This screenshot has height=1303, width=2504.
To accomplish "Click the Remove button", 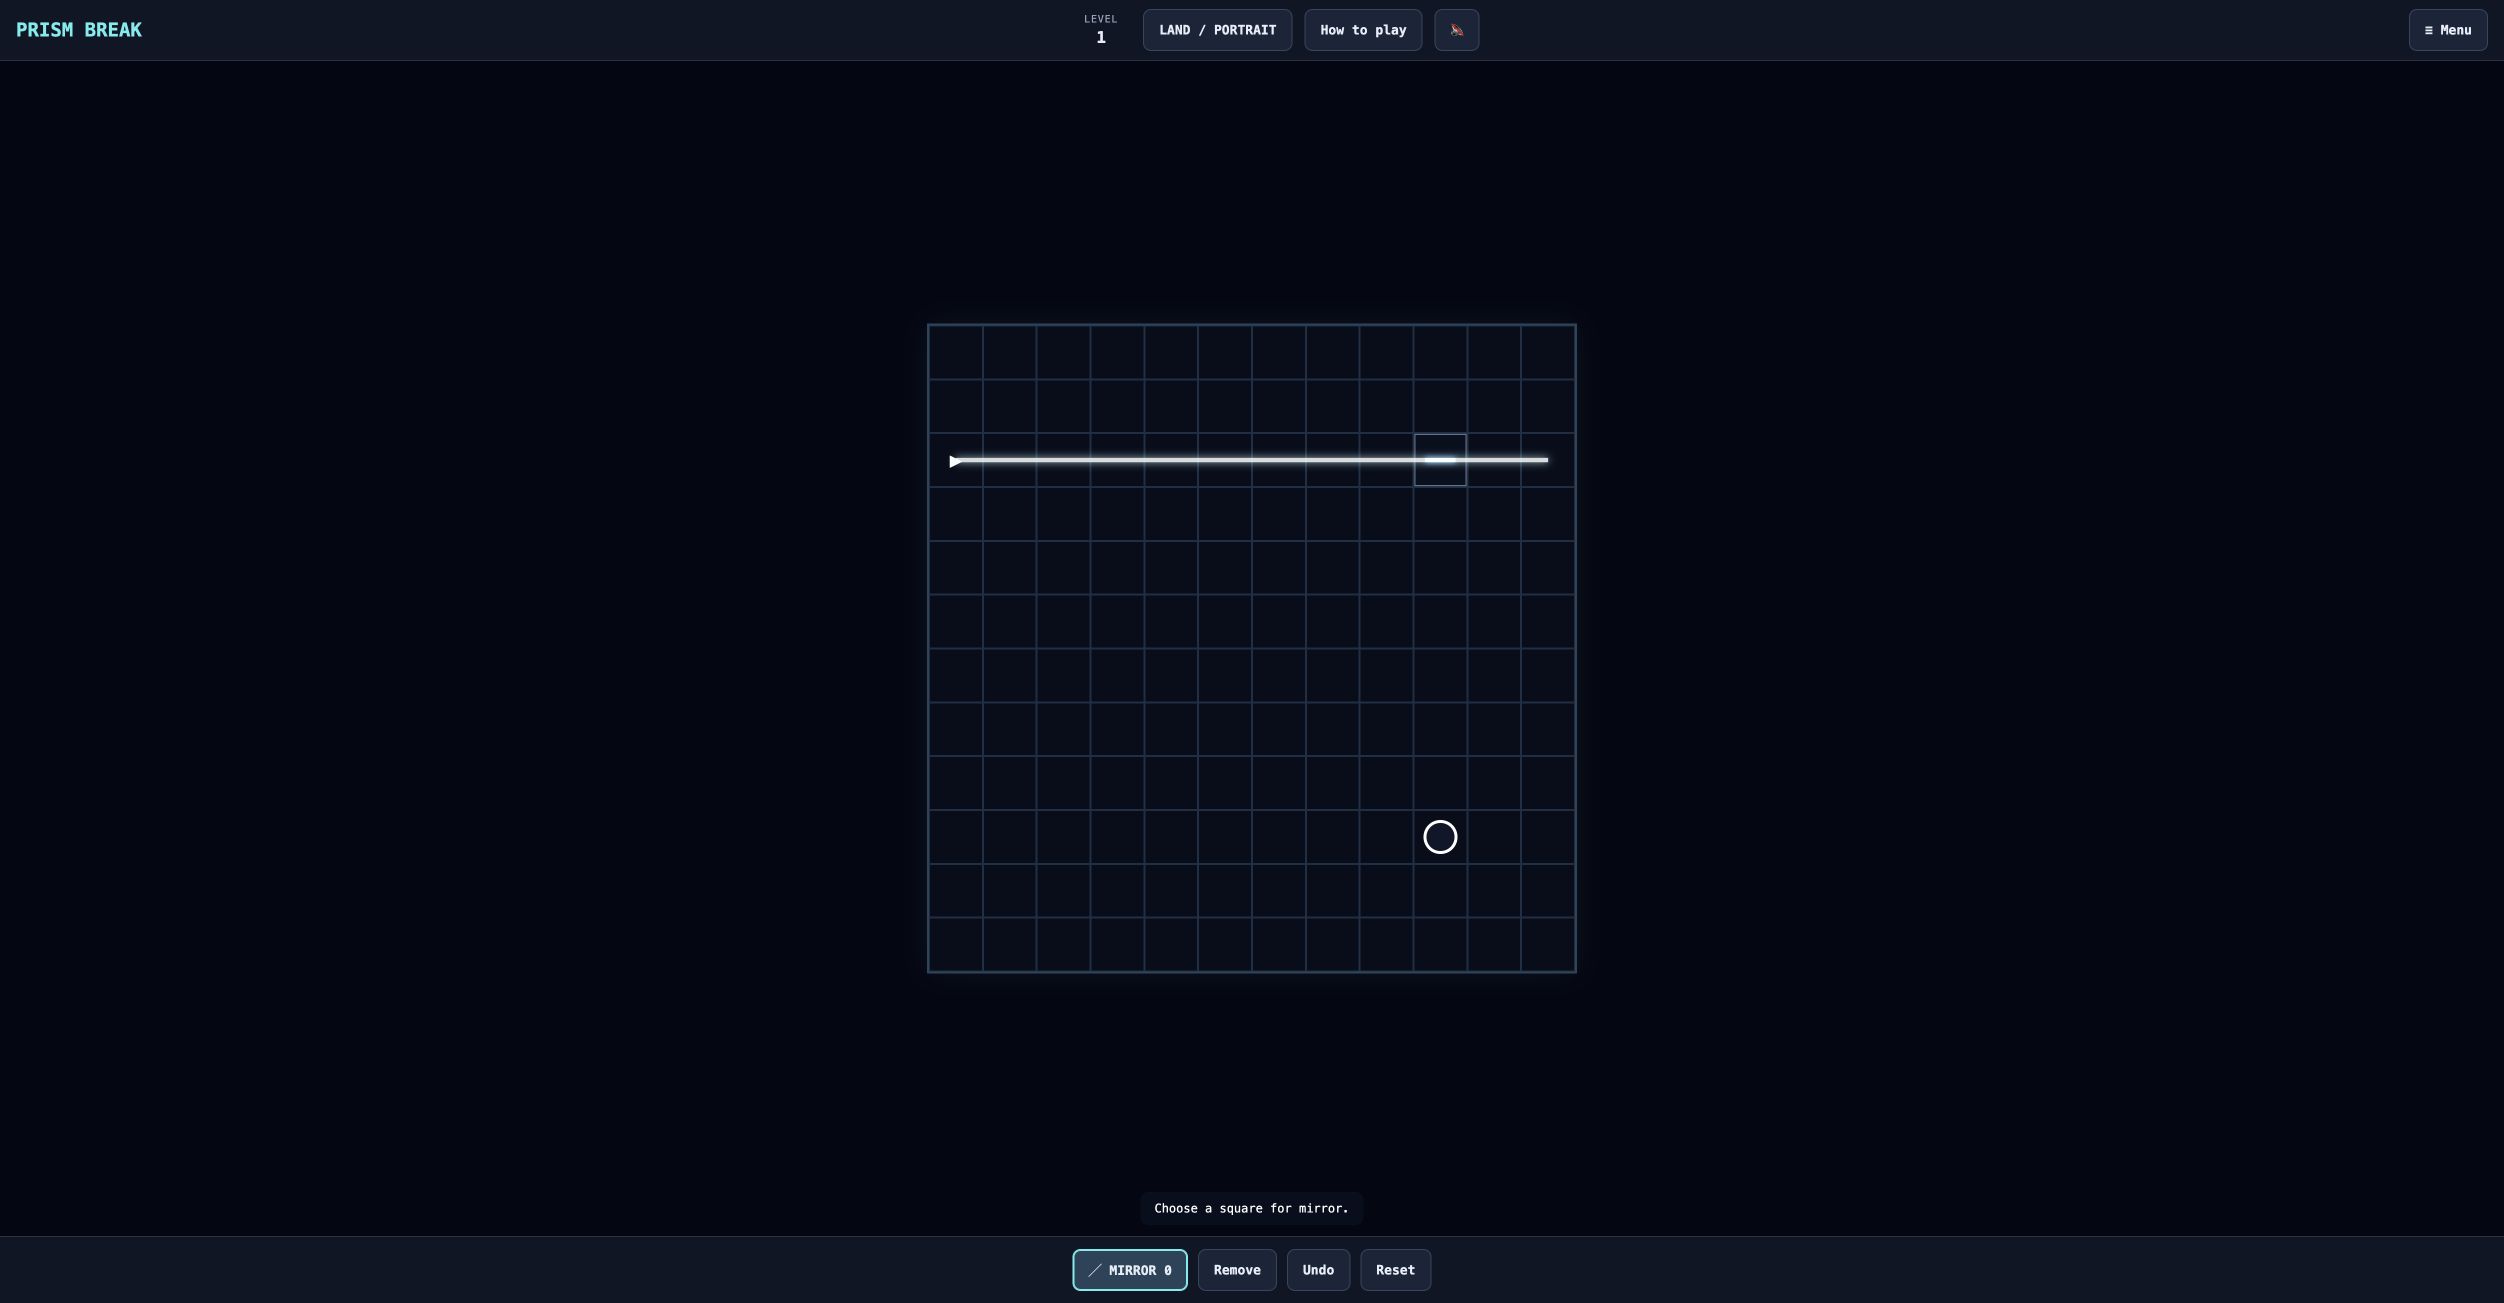I will pos(1237,1270).
